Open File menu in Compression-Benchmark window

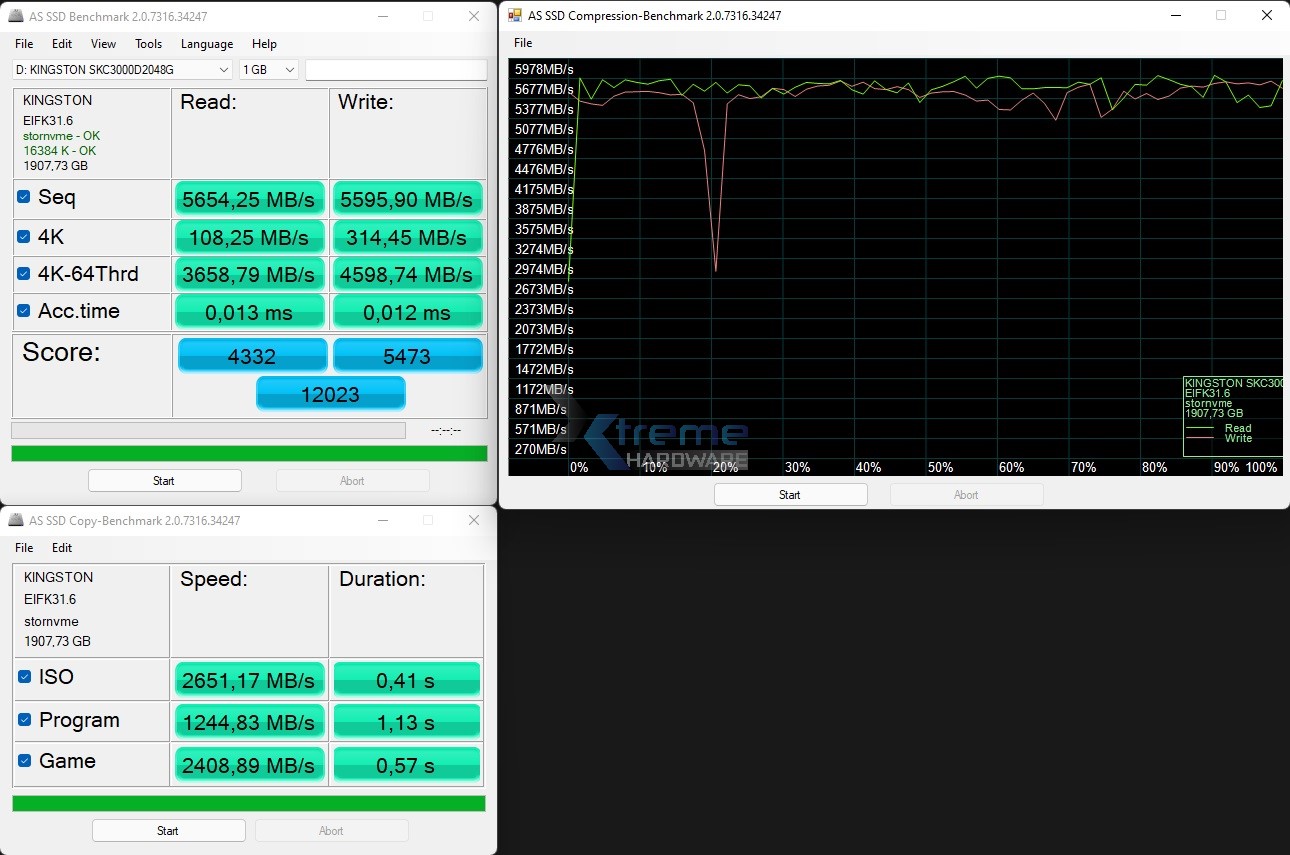(523, 43)
